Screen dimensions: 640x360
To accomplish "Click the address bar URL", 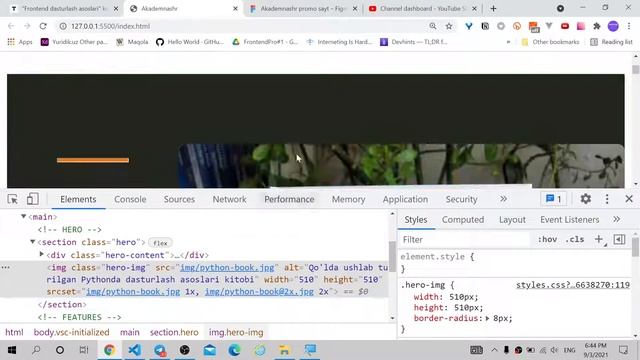I will click(x=111, y=26).
